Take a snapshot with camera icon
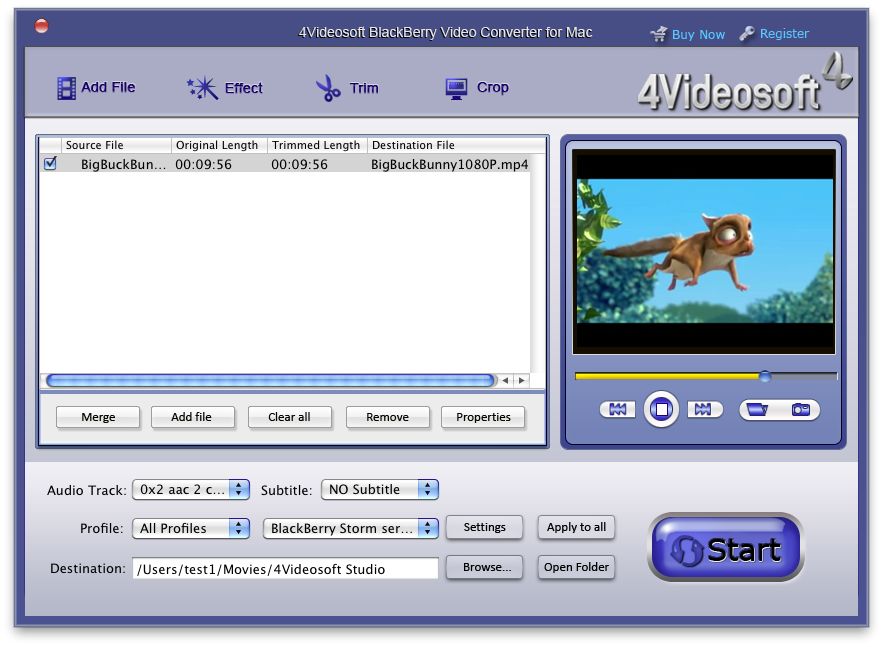The width and height of the screenshot is (883, 647). tap(800, 409)
